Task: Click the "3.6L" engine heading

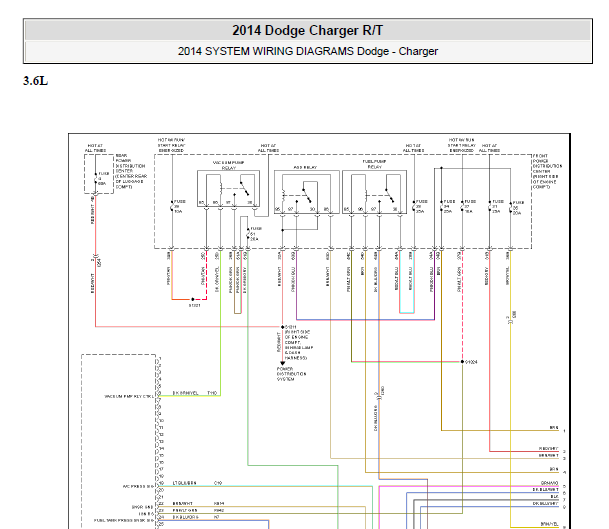Action: [35, 81]
